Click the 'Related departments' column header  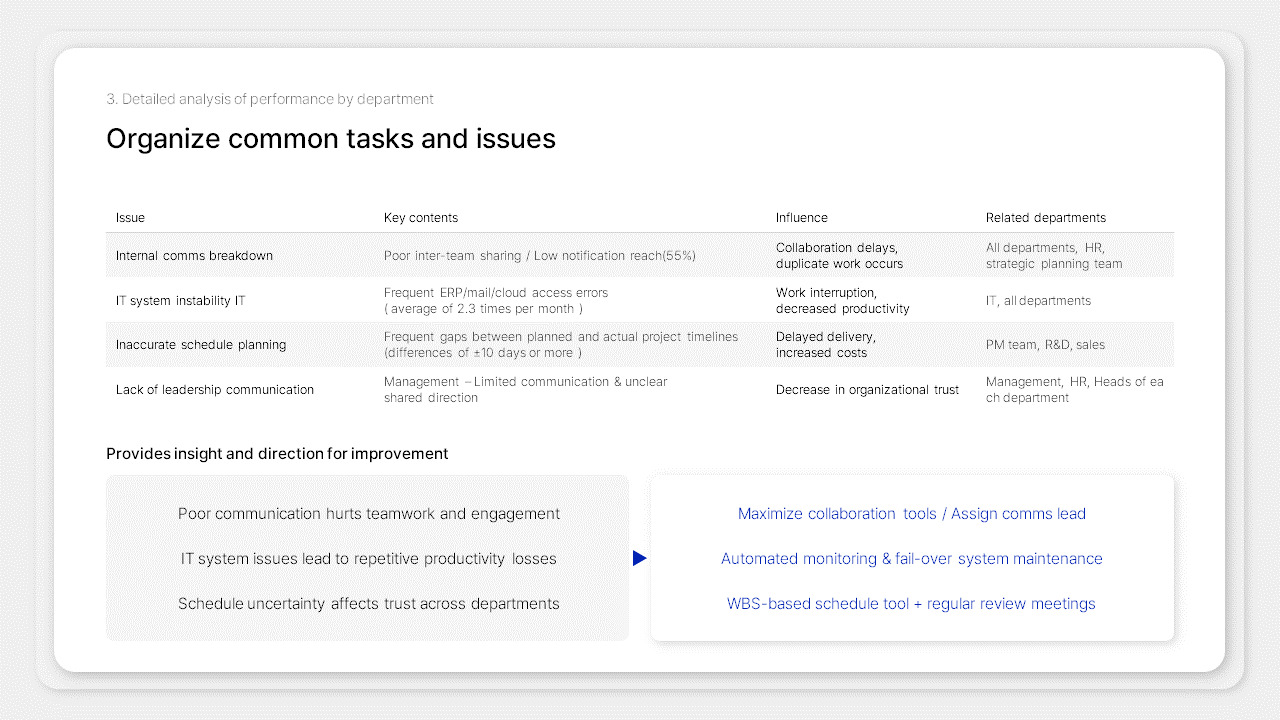tap(1045, 217)
